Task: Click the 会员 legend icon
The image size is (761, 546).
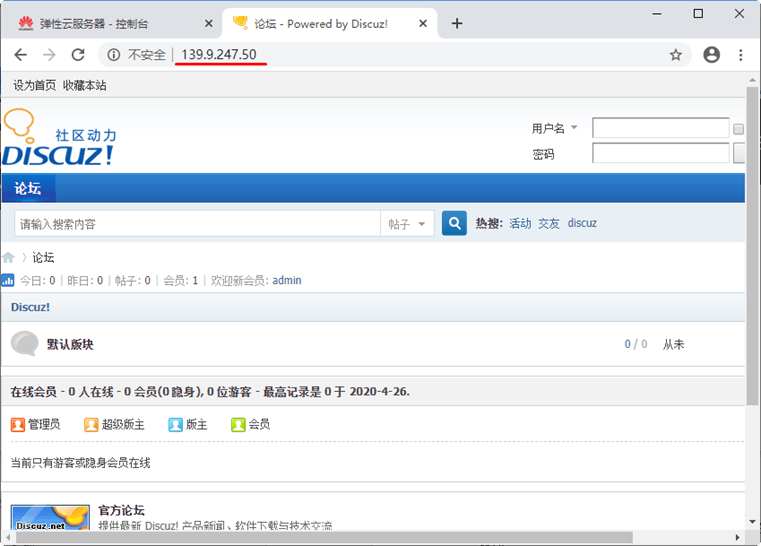Action: point(238,425)
